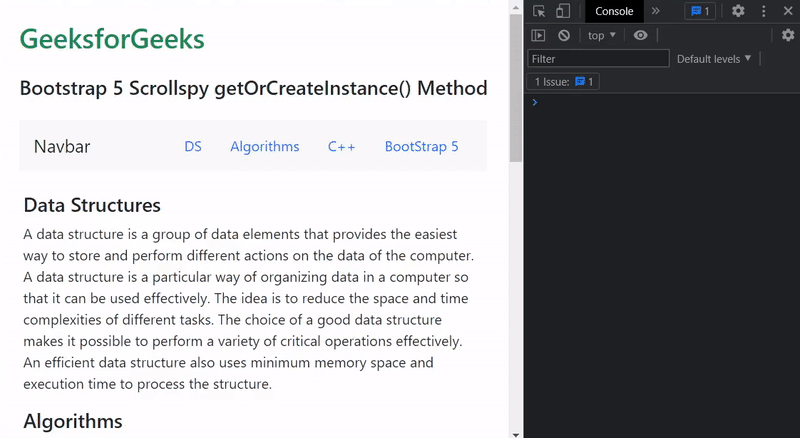
Task: Click the Data Structures section heading
Action: 92,205
